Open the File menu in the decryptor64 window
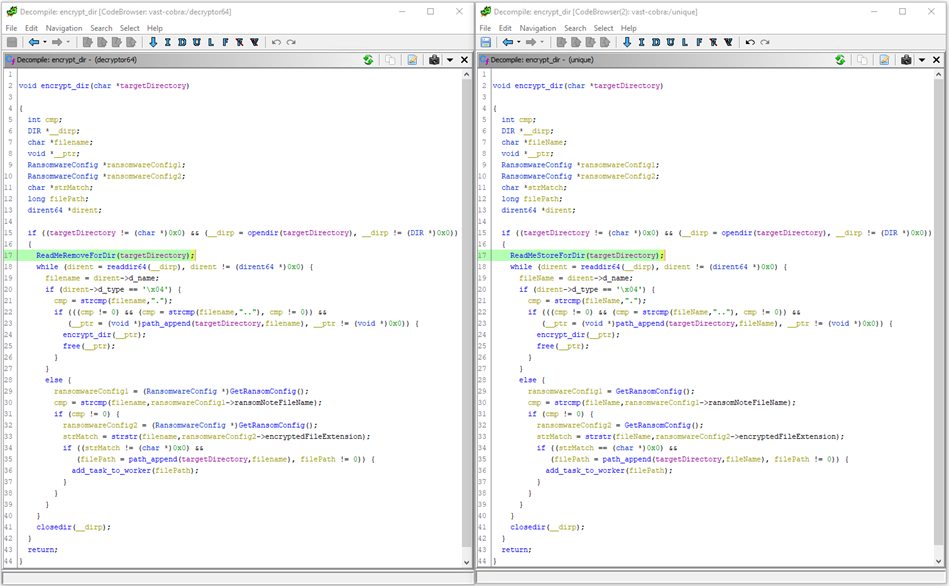The image size is (949, 586). [x=11, y=28]
